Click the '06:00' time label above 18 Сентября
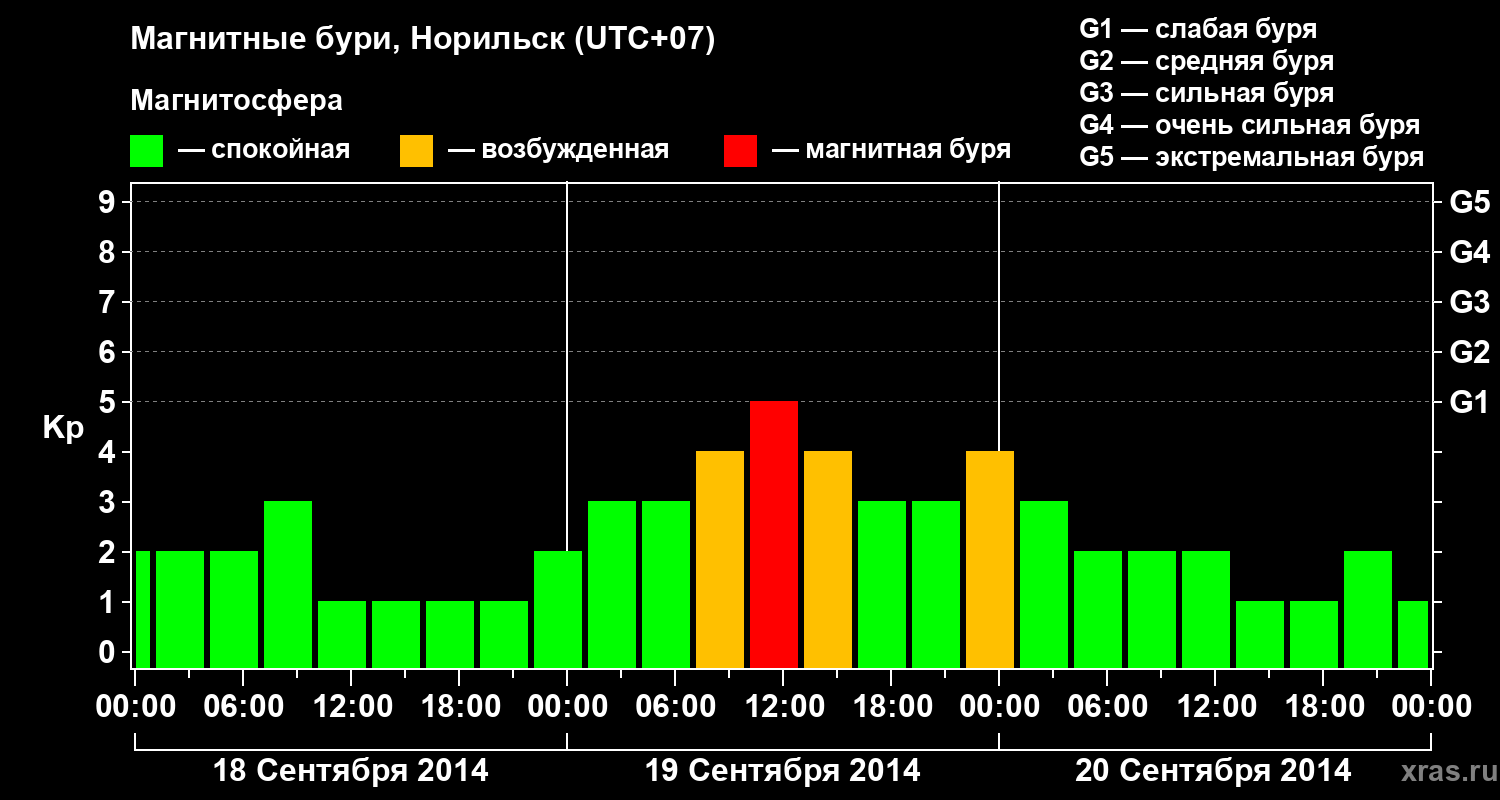 (243, 706)
